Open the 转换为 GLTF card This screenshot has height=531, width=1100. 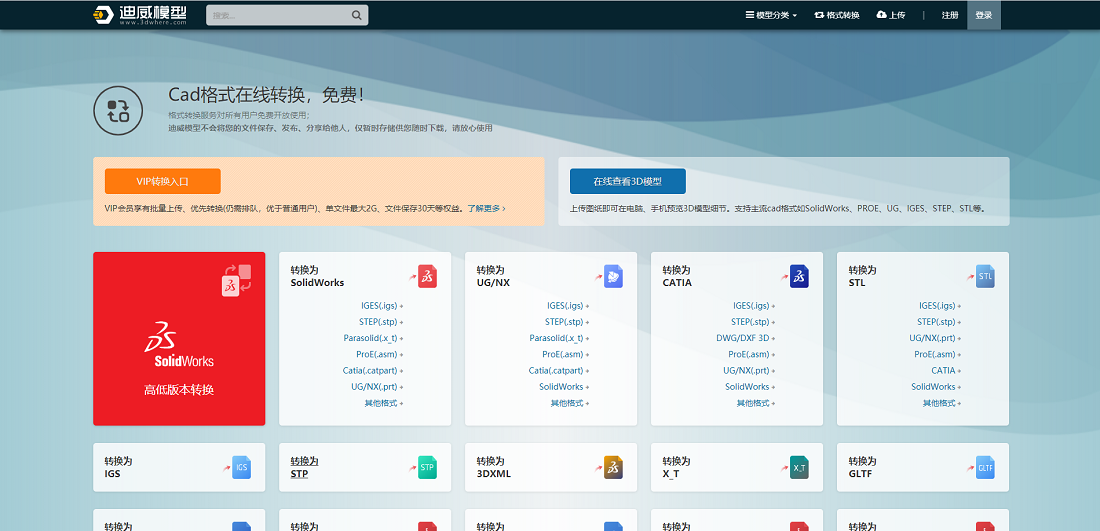923,467
